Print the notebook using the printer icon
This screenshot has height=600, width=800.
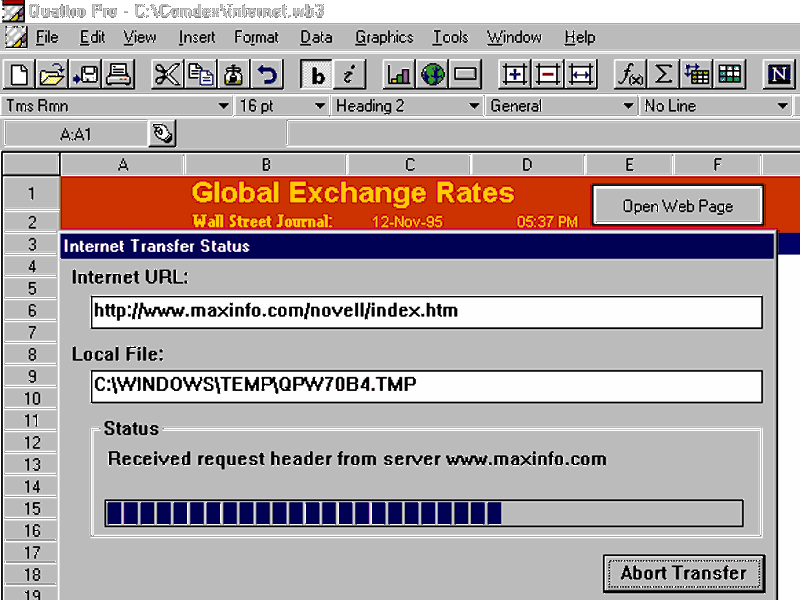click(x=118, y=75)
